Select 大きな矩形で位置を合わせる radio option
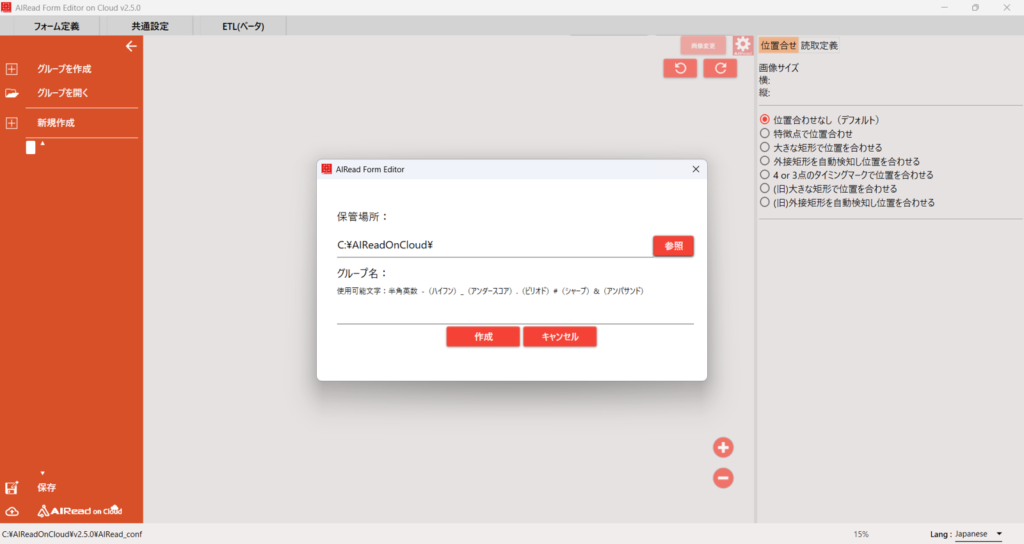 point(765,147)
